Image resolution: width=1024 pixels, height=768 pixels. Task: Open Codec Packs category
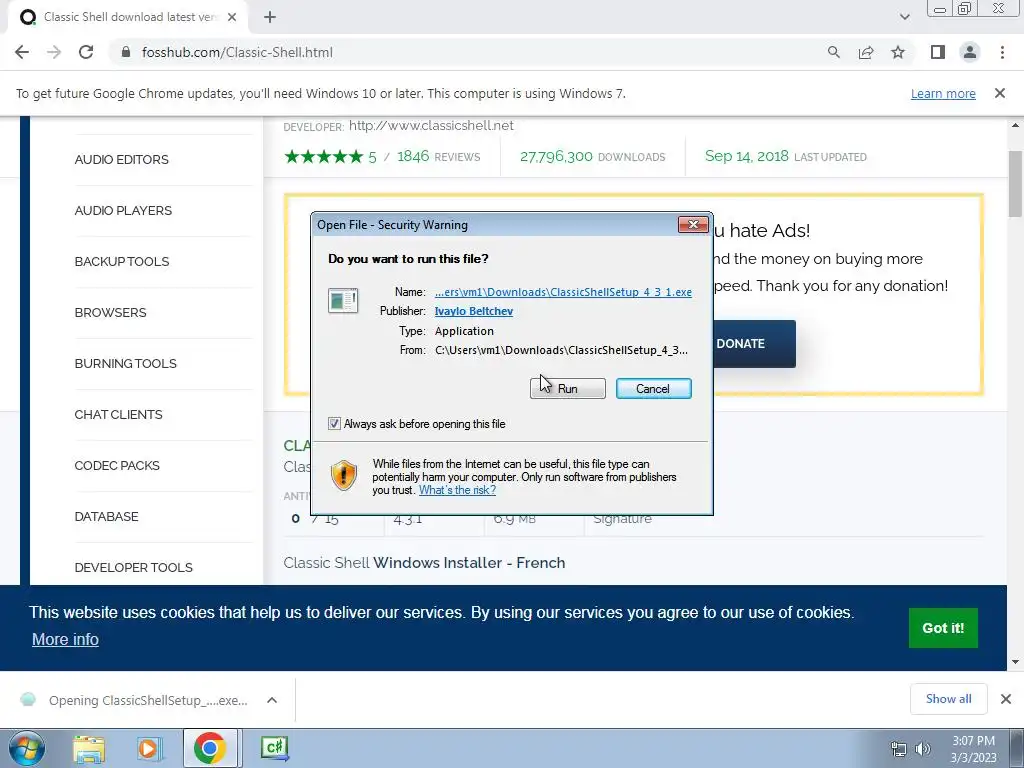pyautogui.click(x=117, y=465)
